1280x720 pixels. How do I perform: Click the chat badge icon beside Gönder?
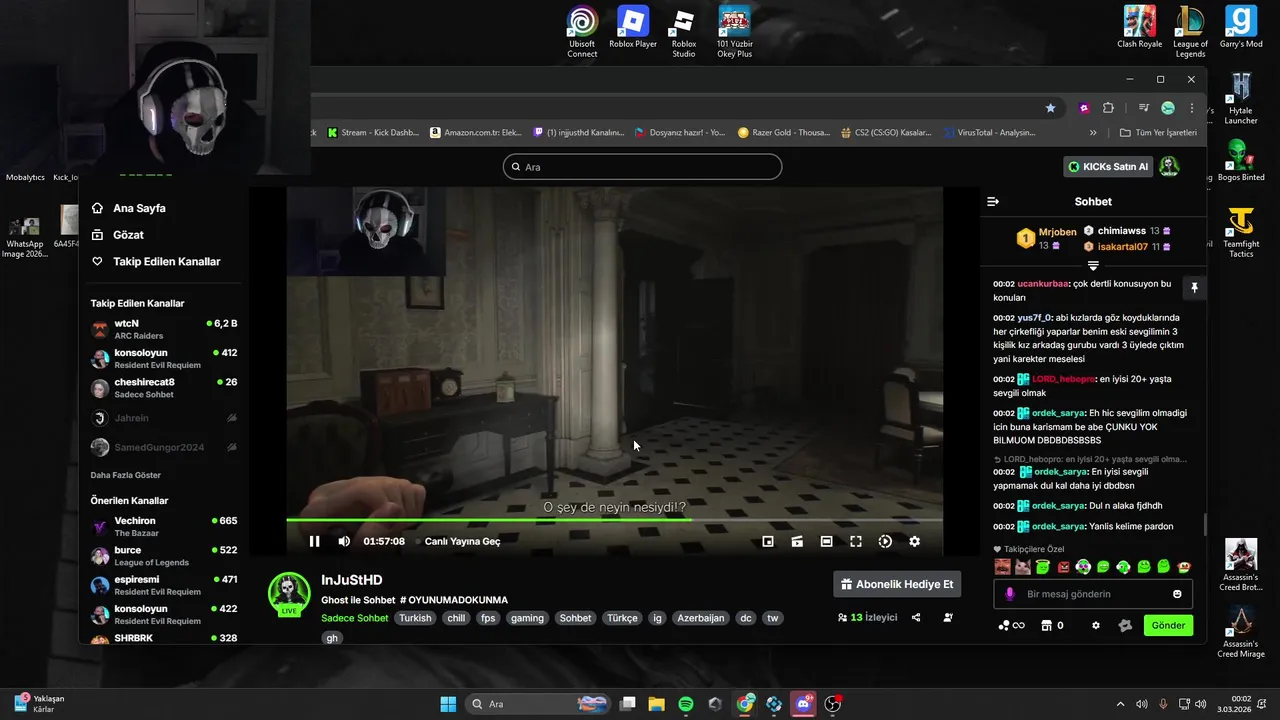[1125, 625]
